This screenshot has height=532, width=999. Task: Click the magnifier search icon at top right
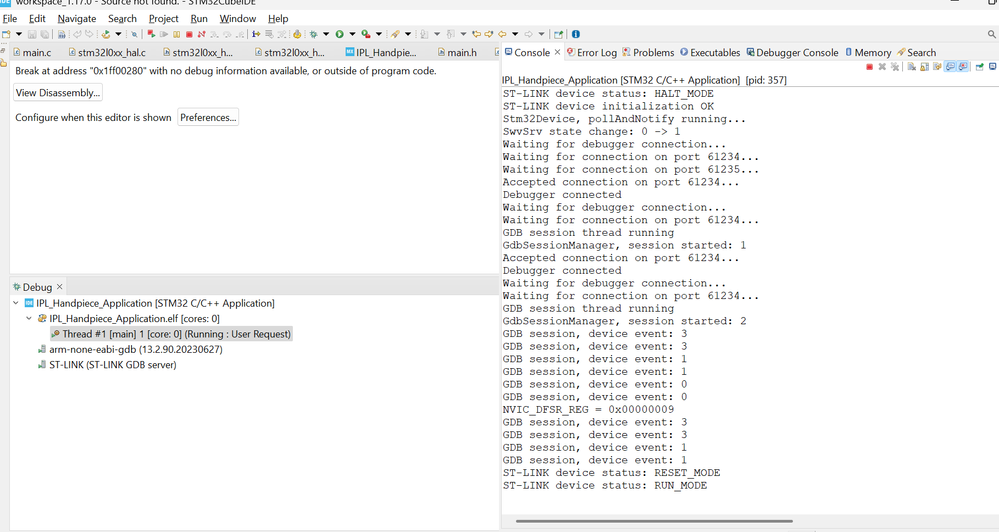point(991,34)
